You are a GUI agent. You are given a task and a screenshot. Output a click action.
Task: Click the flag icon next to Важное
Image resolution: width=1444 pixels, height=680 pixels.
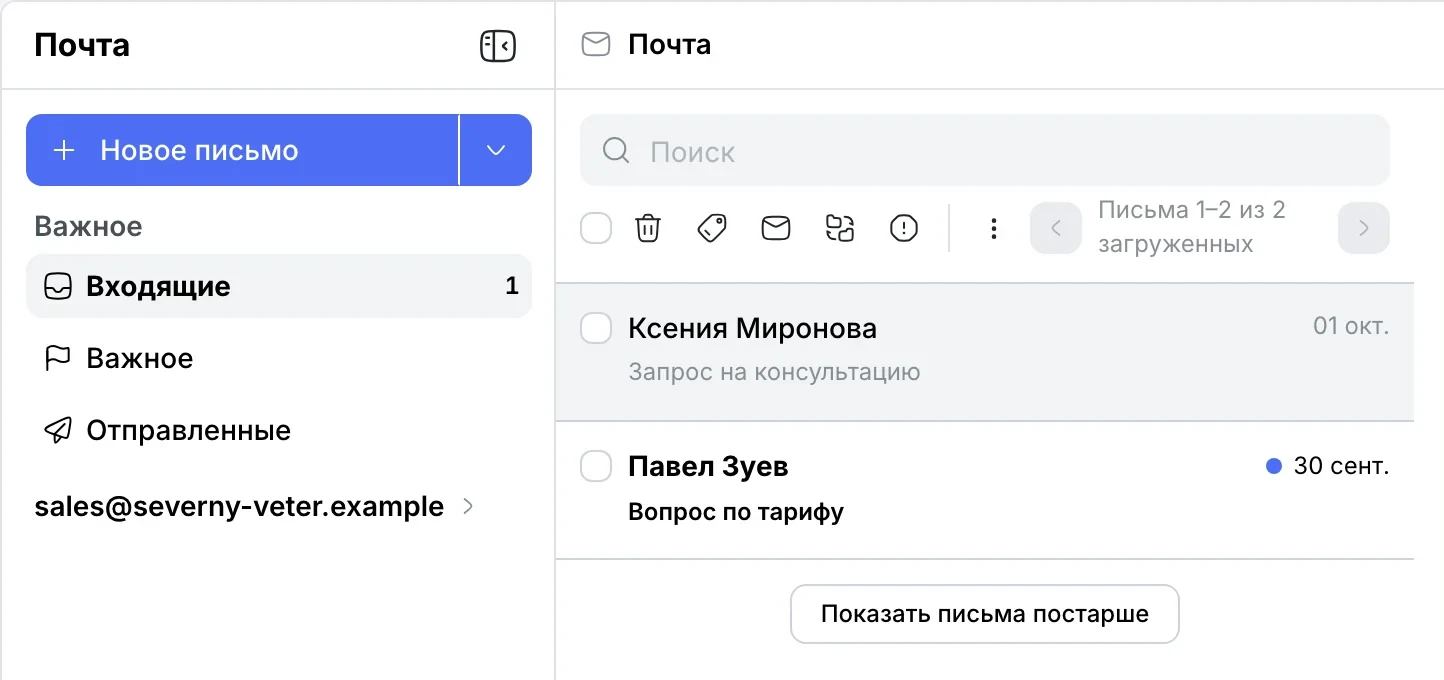[58, 358]
